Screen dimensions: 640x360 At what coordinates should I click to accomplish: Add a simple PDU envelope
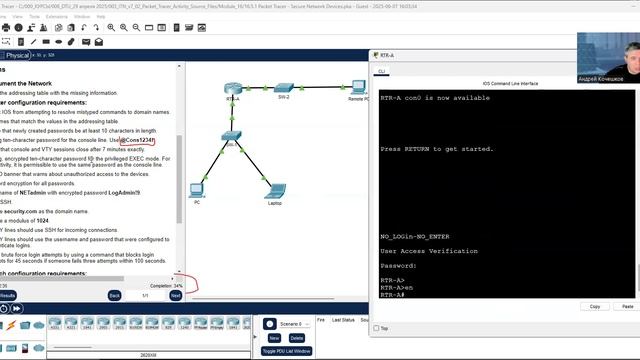(86, 42)
